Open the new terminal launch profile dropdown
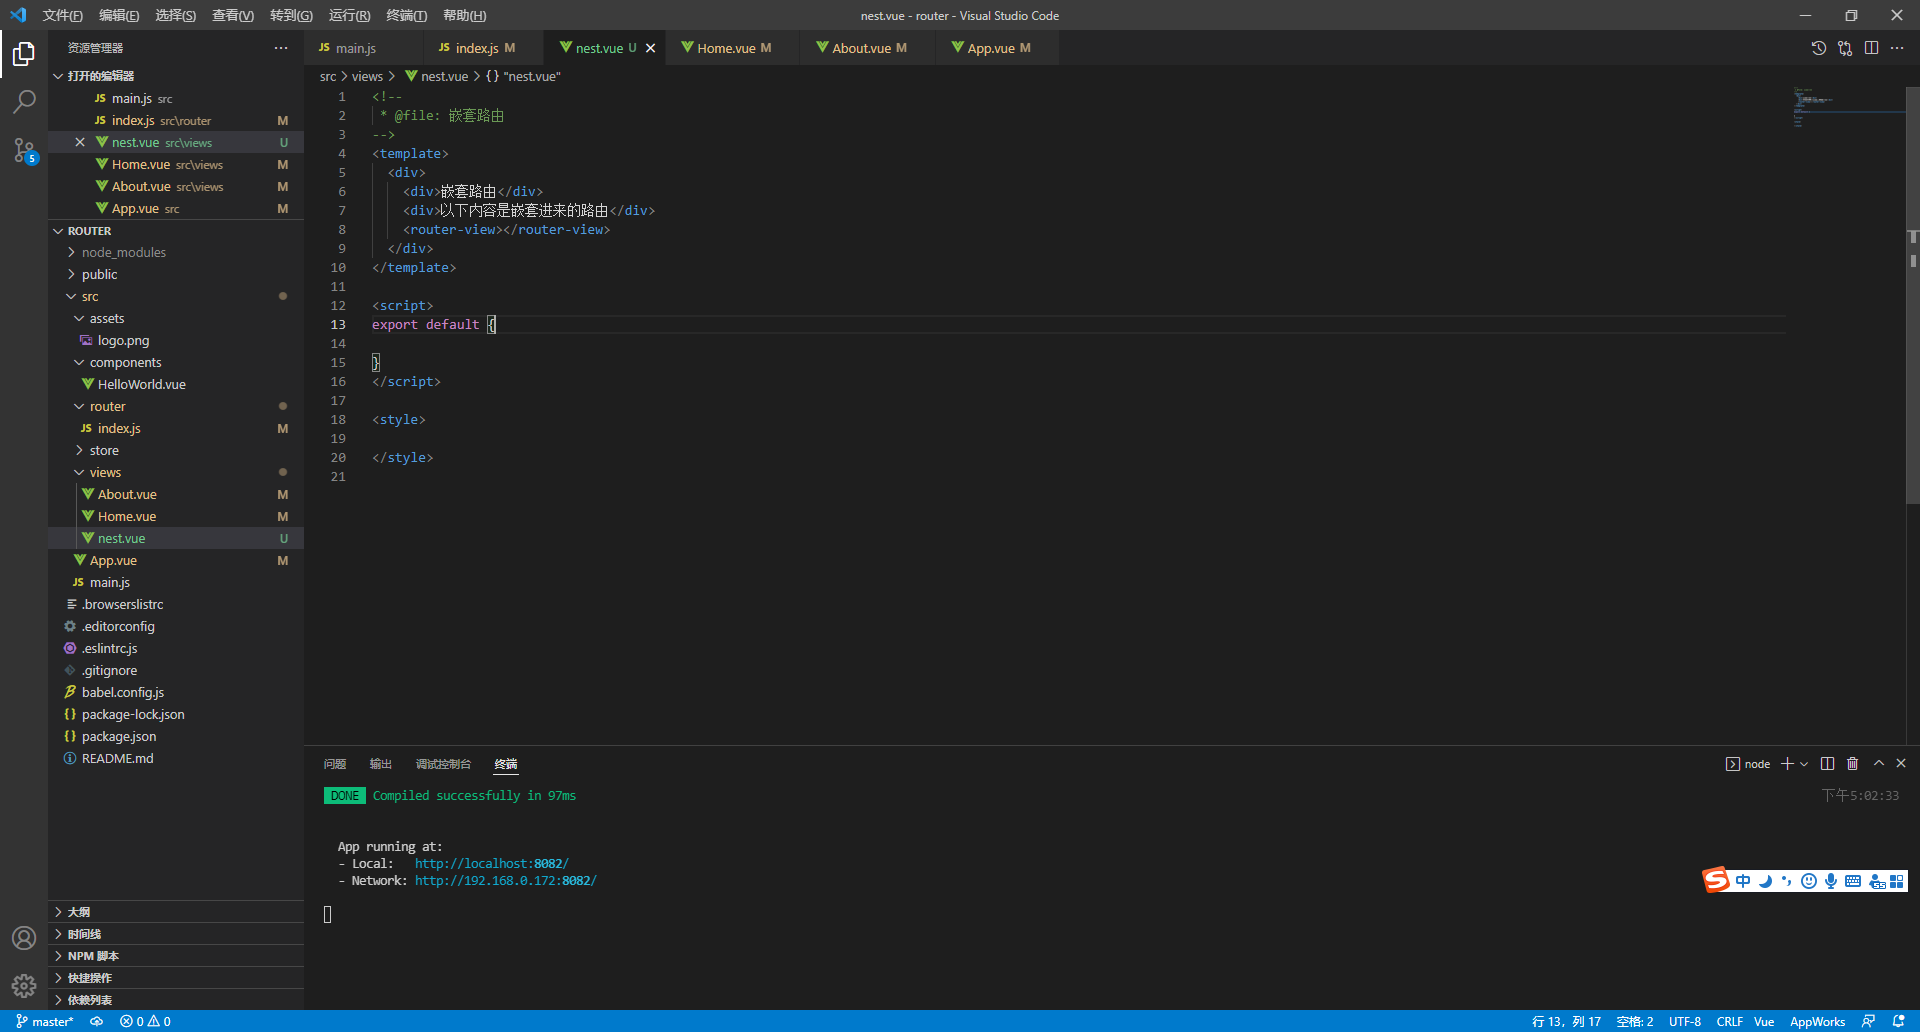Viewport: 1920px width, 1032px height. click(1804, 764)
